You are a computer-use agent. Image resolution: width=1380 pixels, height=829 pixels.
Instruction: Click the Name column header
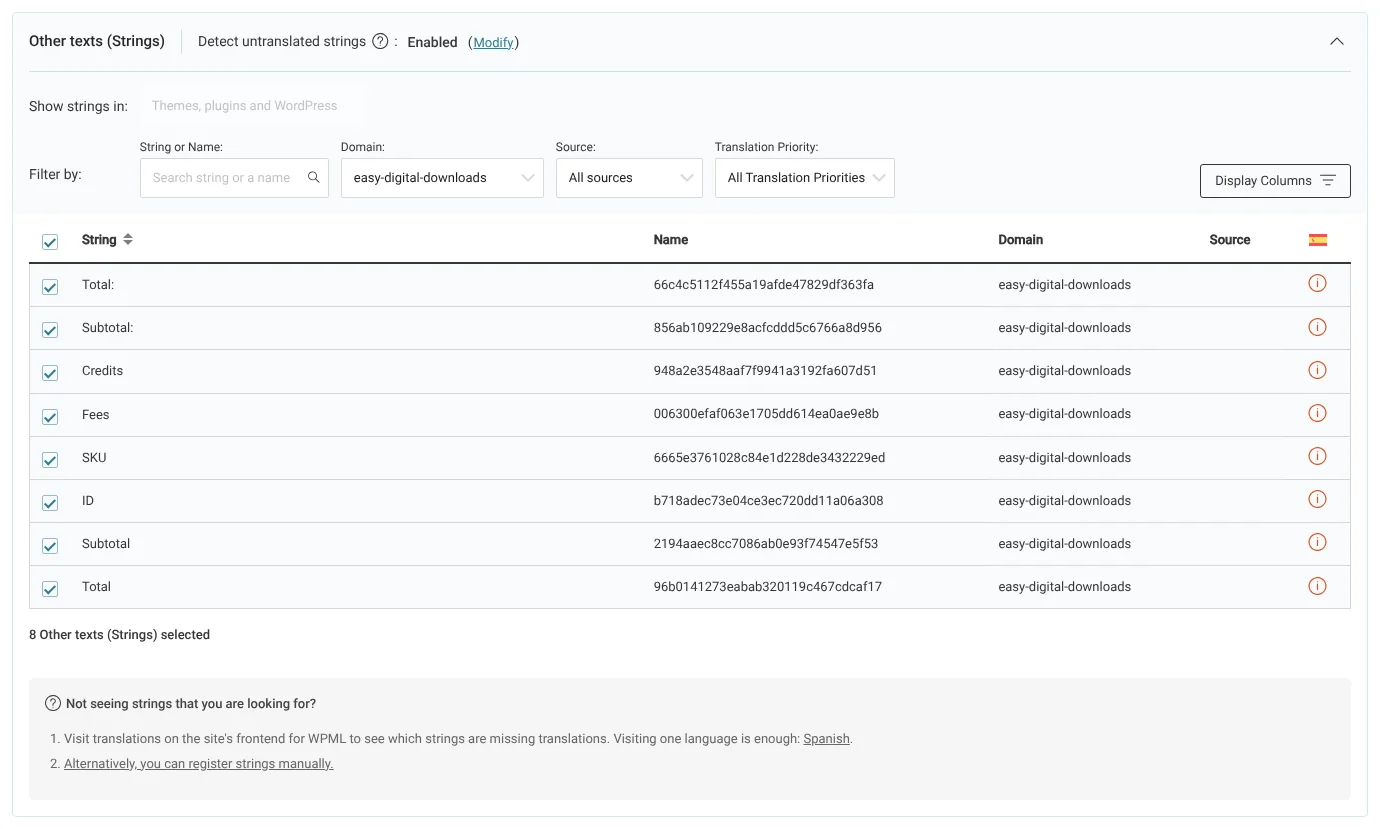(x=671, y=240)
